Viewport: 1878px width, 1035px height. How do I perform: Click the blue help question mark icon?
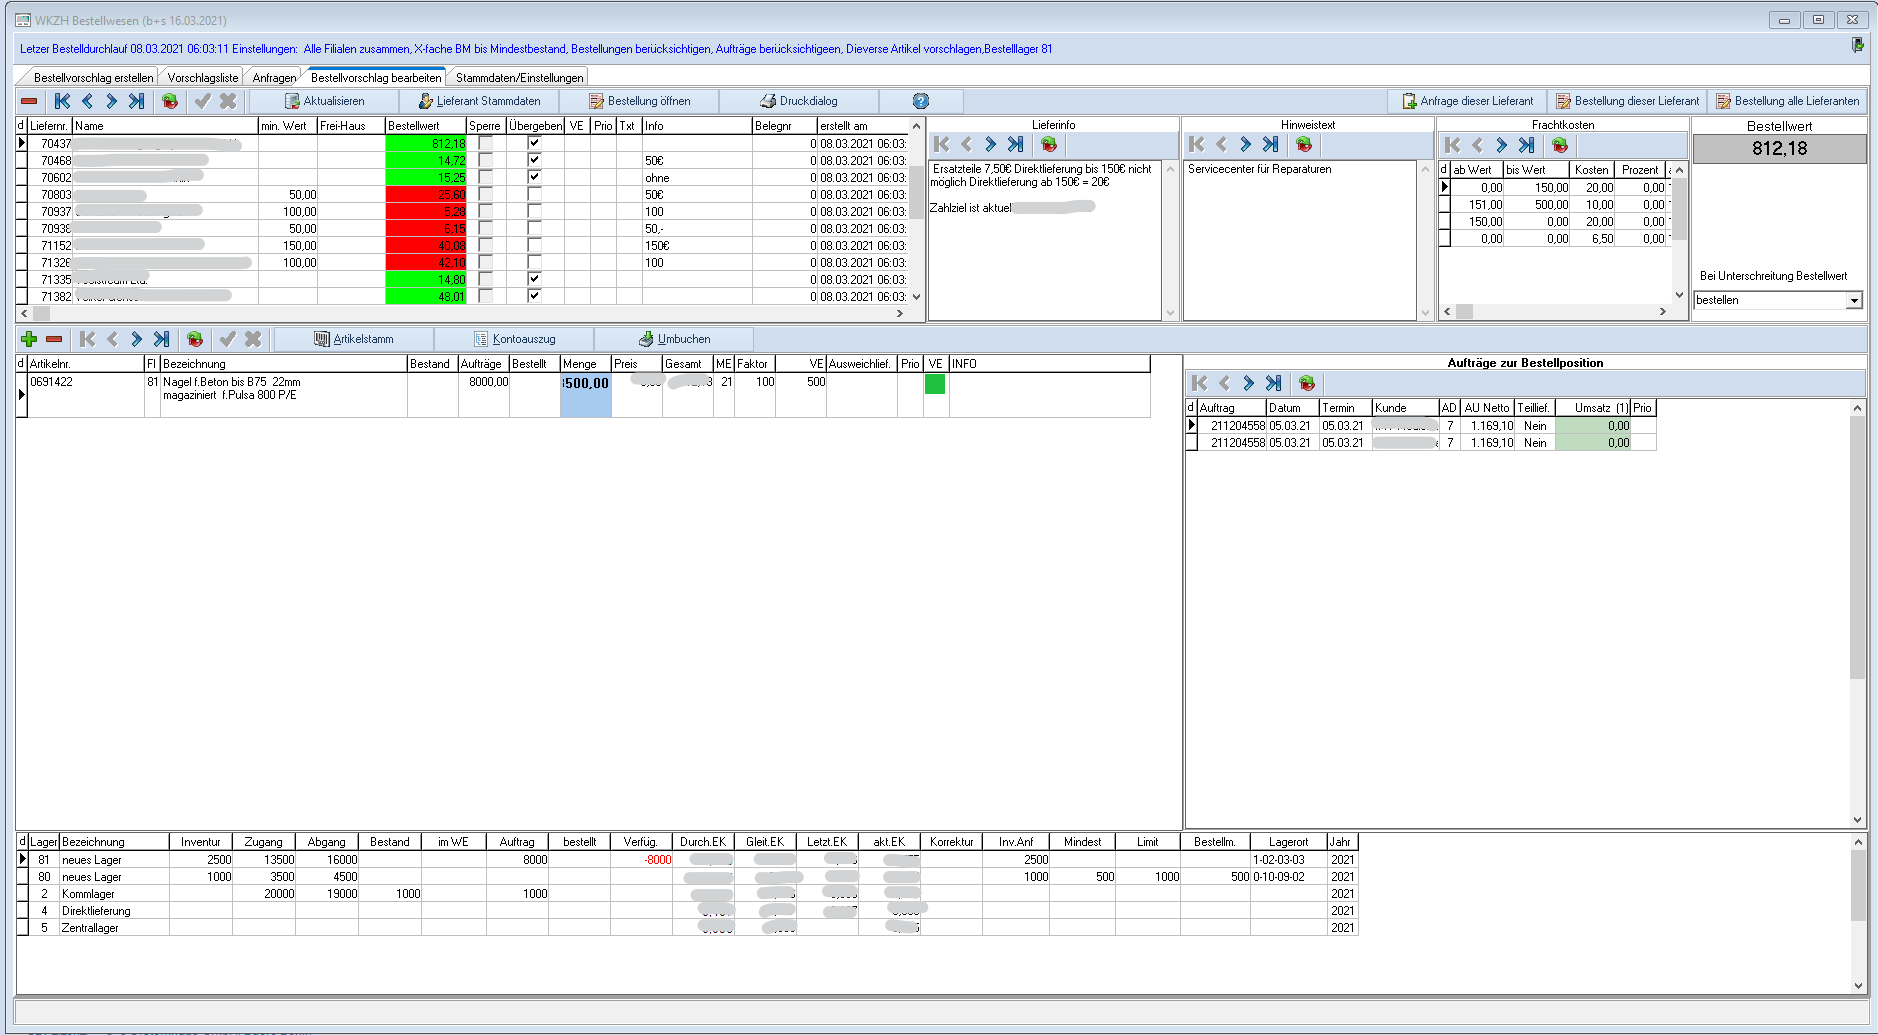click(x=920, y=101)
